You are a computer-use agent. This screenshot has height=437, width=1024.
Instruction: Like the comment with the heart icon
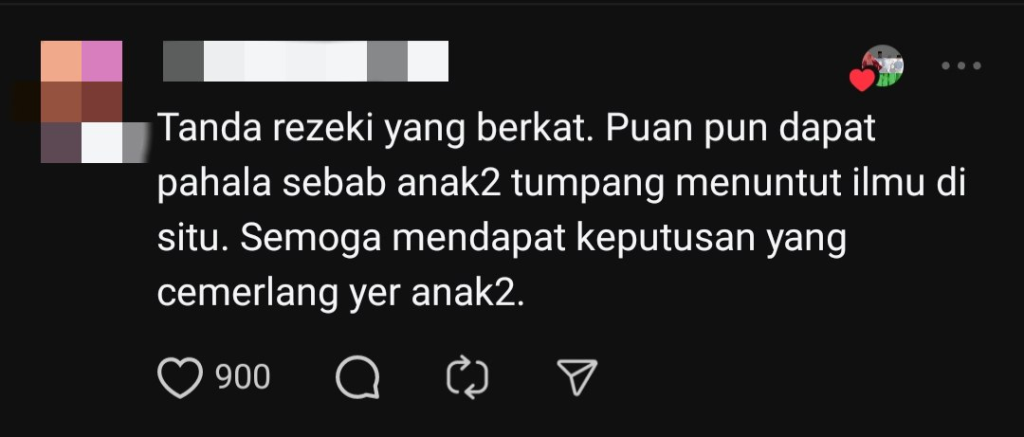[180, 378]
